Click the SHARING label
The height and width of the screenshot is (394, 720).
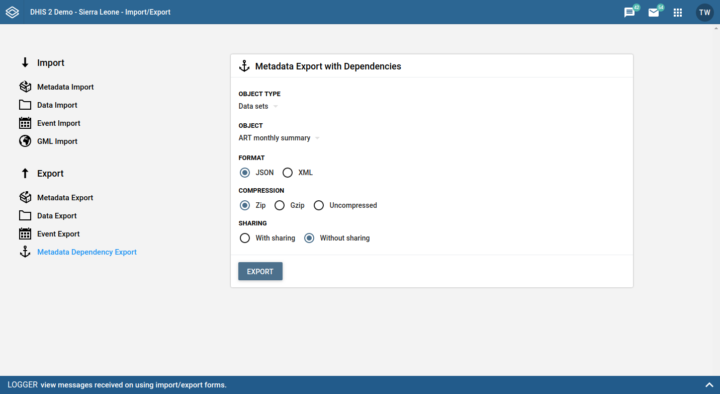point(253,223)
